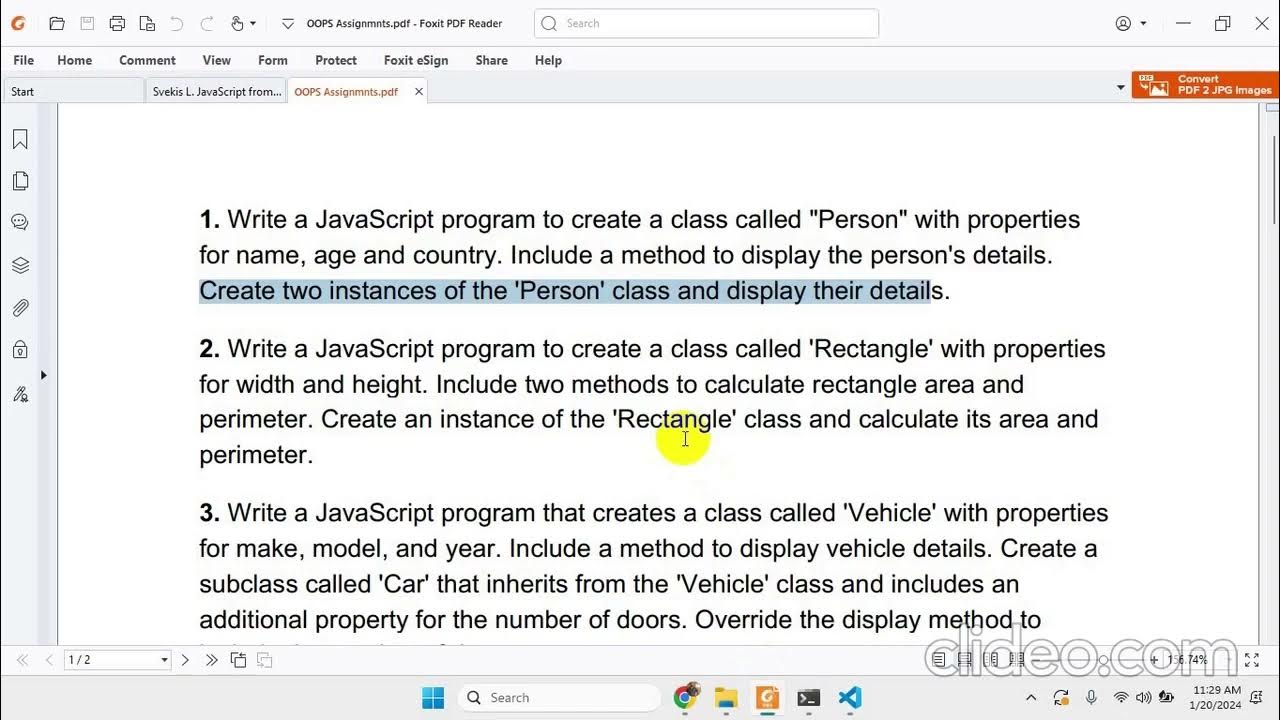
Task: Open the Pages thumbnails panel
Action: (20, 181)
